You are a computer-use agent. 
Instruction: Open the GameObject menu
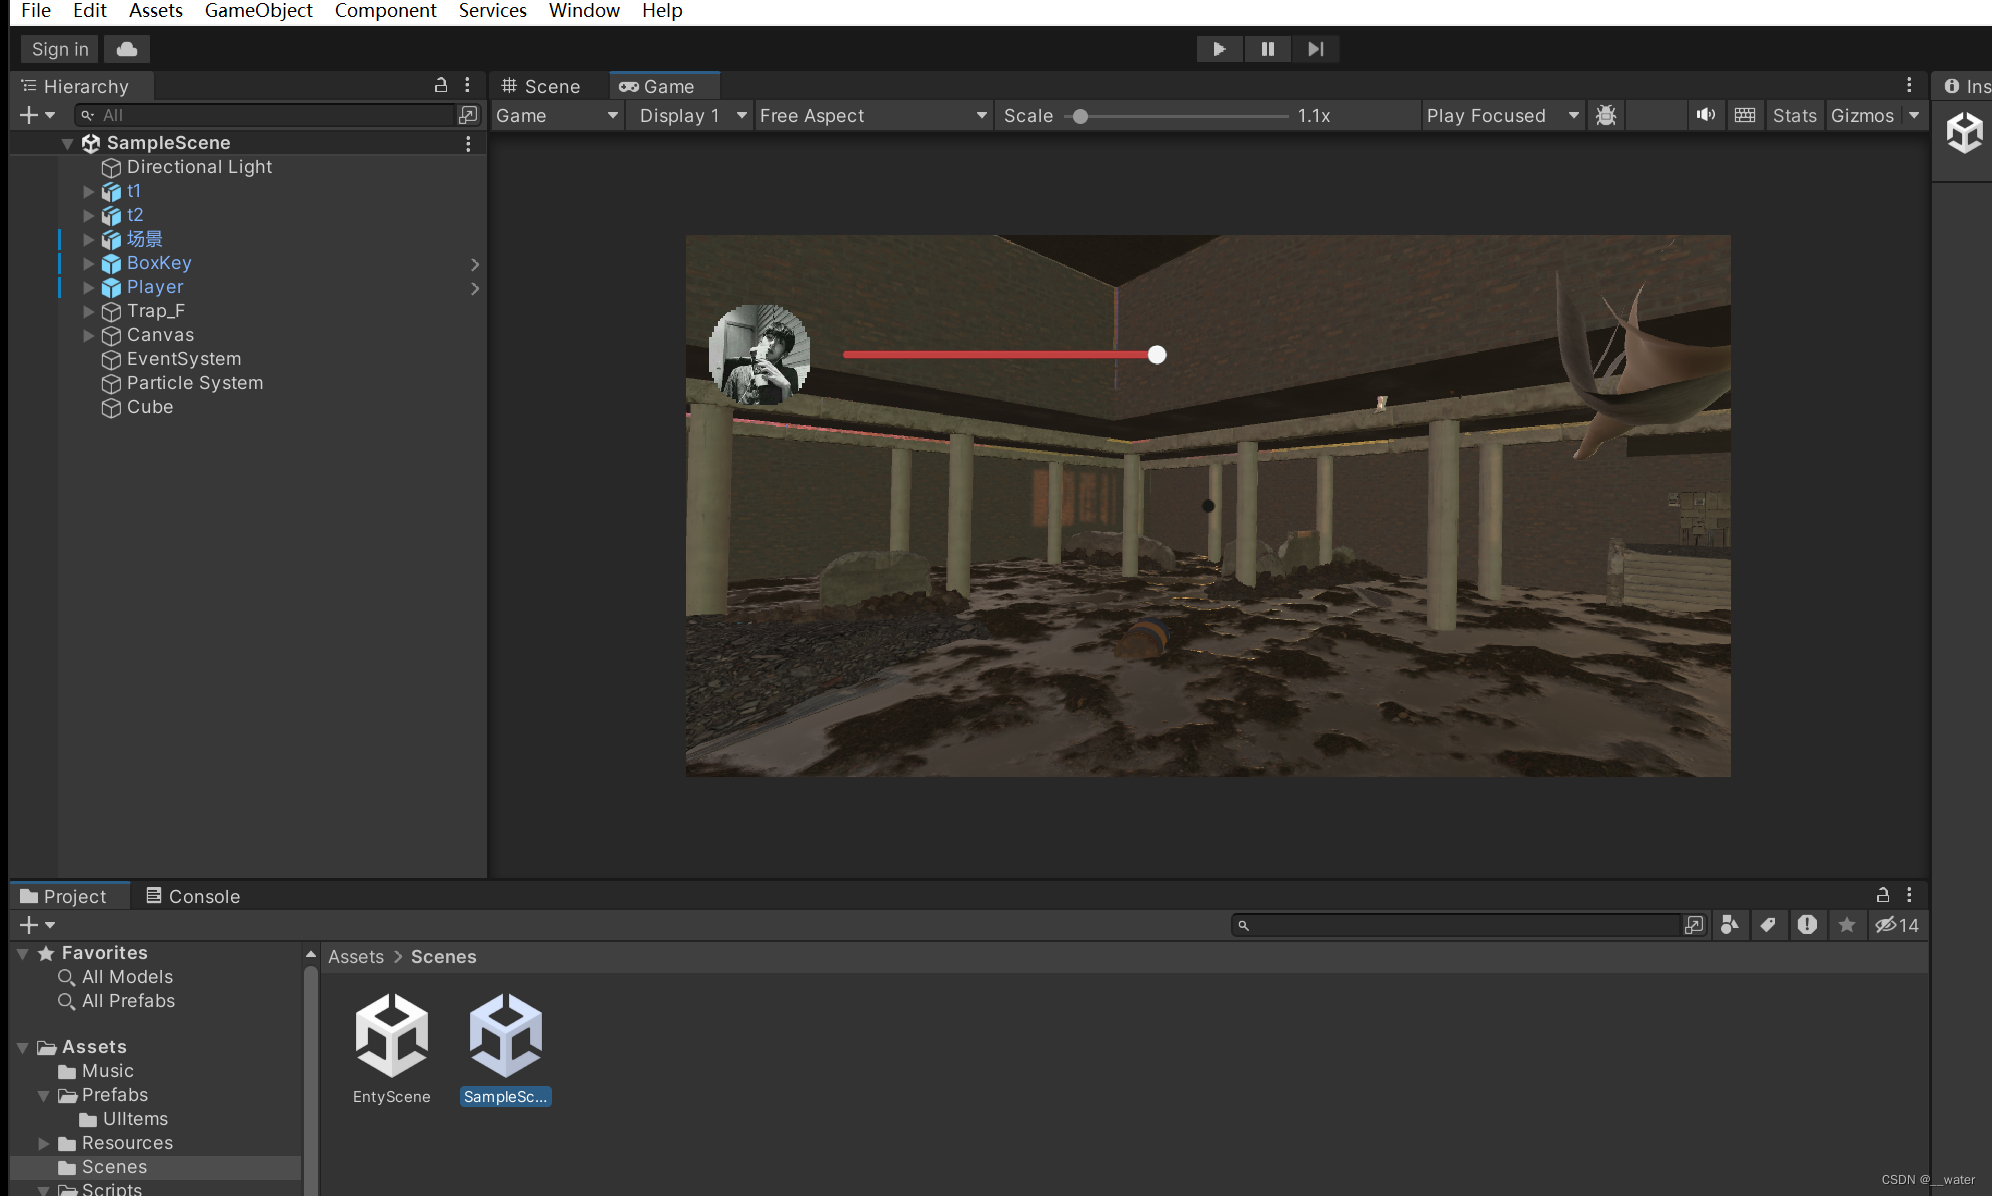258,11
